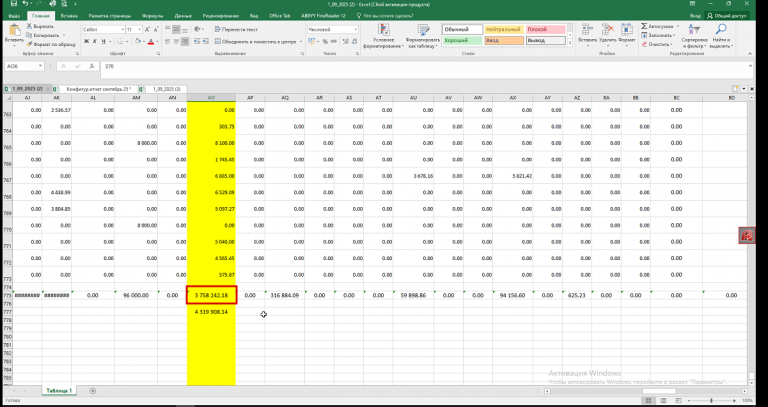Select the Таблица 1 sheet tab
This screenshot has height=407, width=768.
[59, 390]
